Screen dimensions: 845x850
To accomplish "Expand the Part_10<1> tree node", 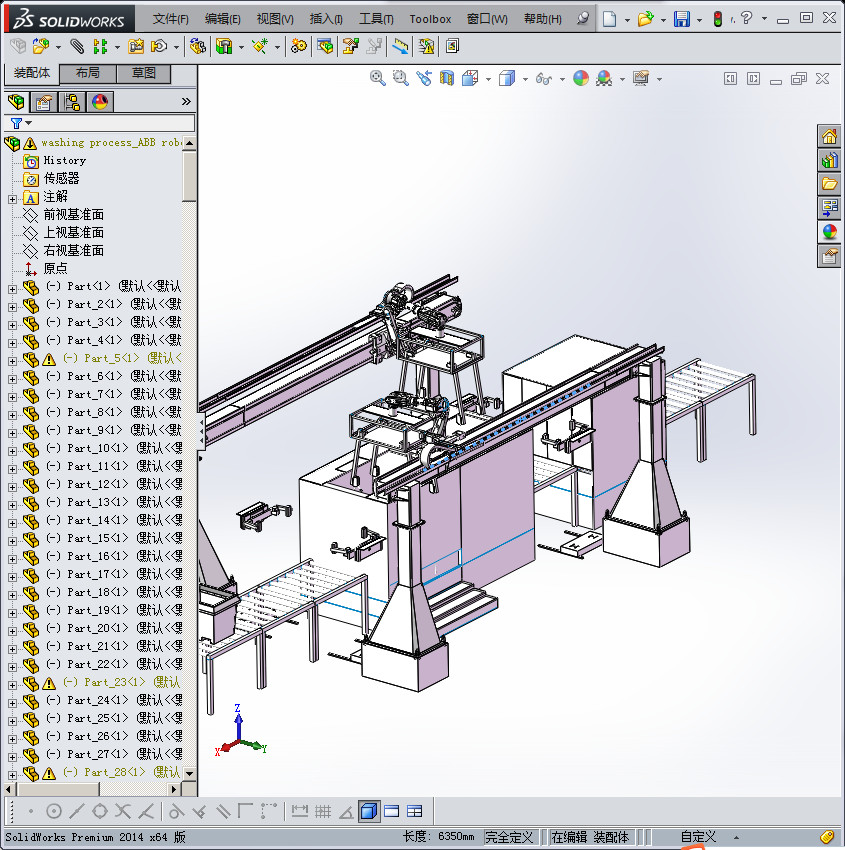I will (12, 448).
